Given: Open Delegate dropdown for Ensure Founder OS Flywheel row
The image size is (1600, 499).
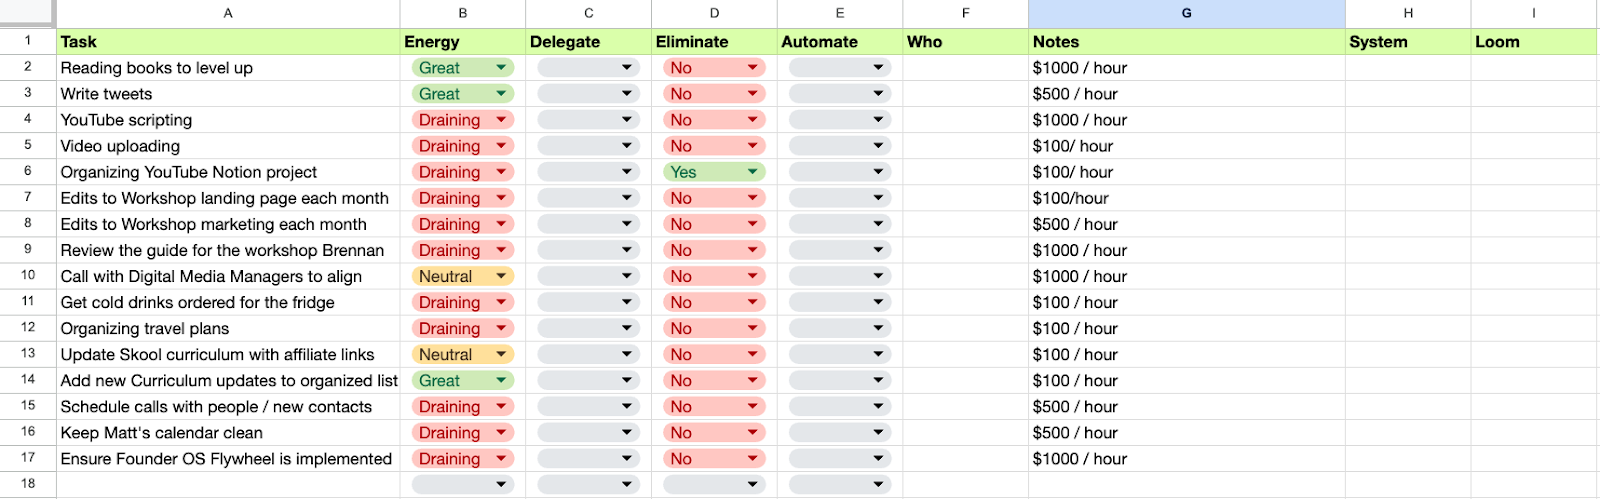Looking at the screenshot, I should (x=588, y=459).
